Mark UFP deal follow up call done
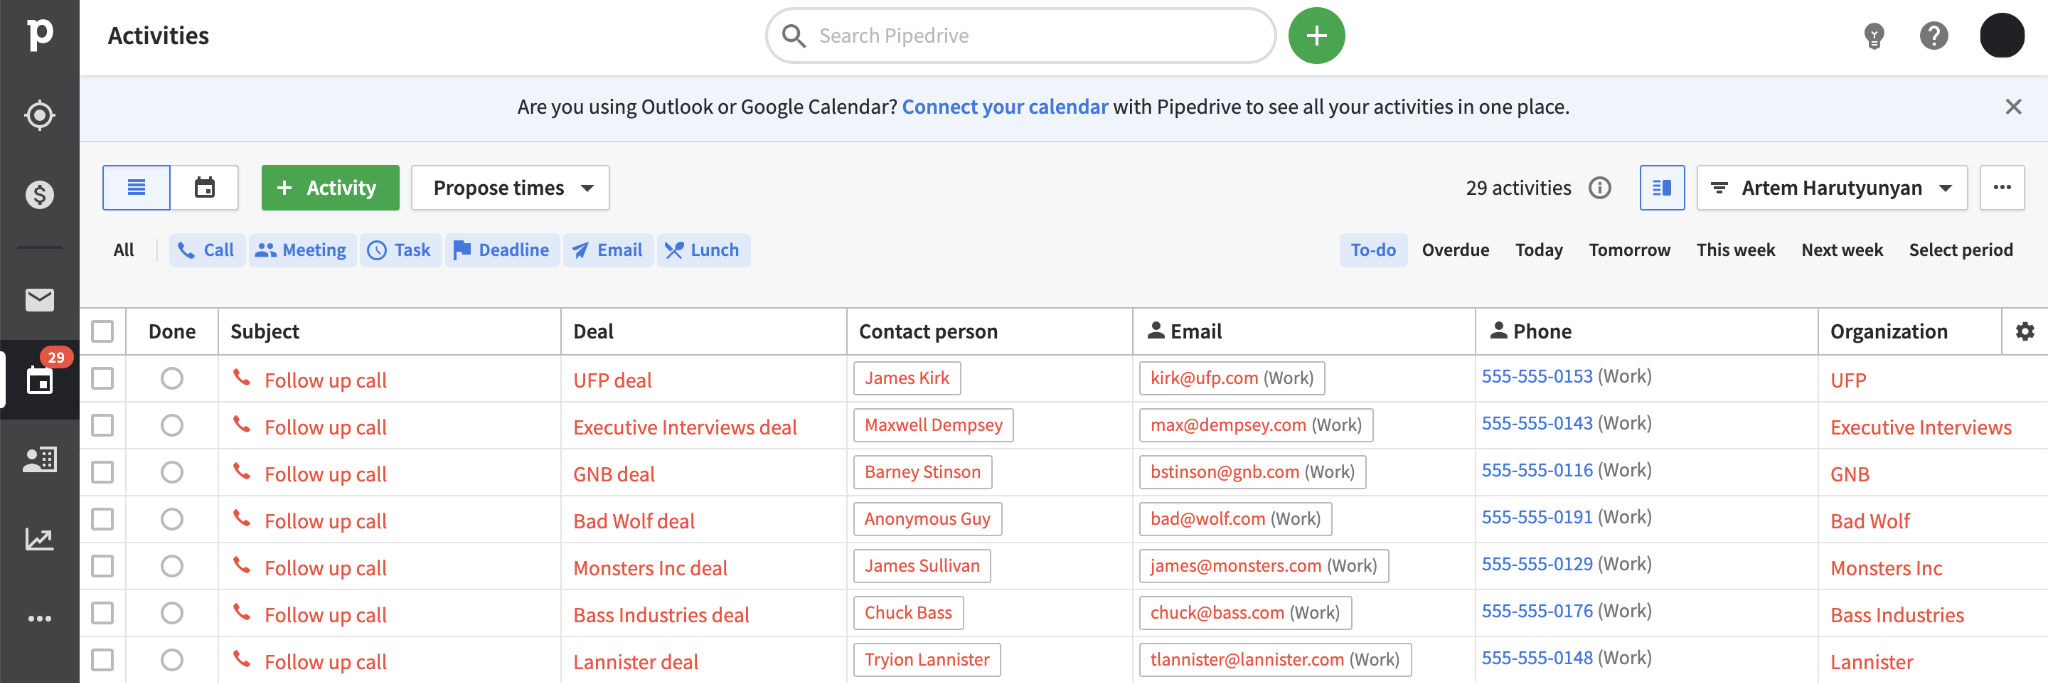Viewport: 2048px width, 683px height. coord(172,378)
